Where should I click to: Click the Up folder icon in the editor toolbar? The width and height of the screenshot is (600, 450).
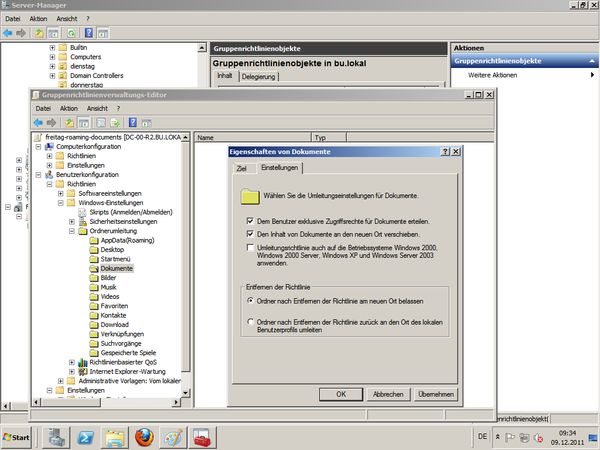pos(69,123)
